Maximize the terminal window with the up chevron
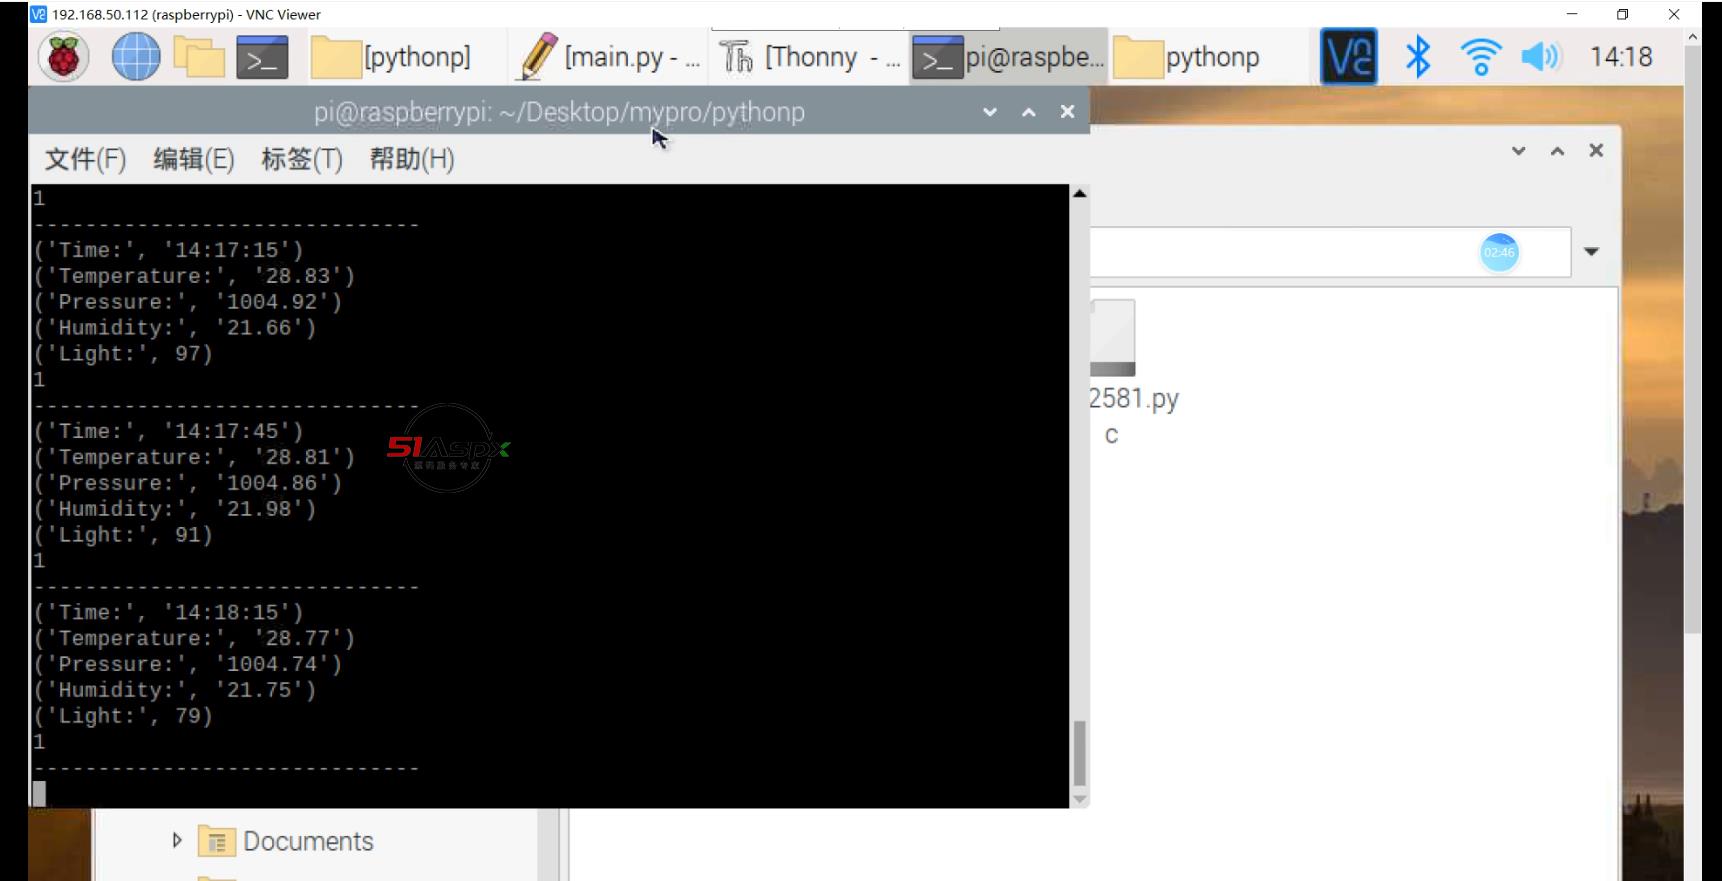The image size is (1722, 881). (x=1029, y=112)
